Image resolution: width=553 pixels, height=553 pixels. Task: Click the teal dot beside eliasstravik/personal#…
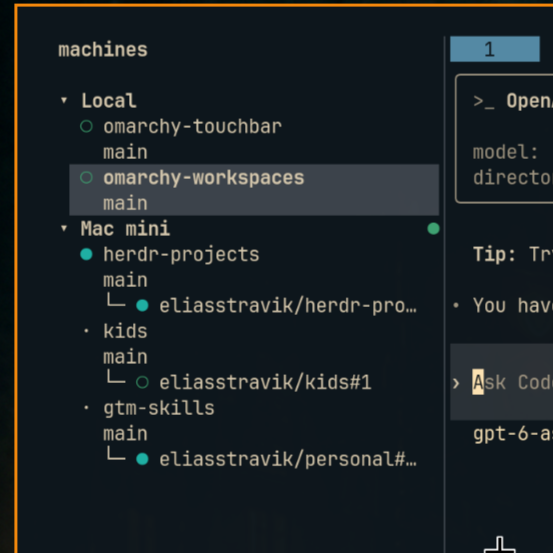pos(142,459)
